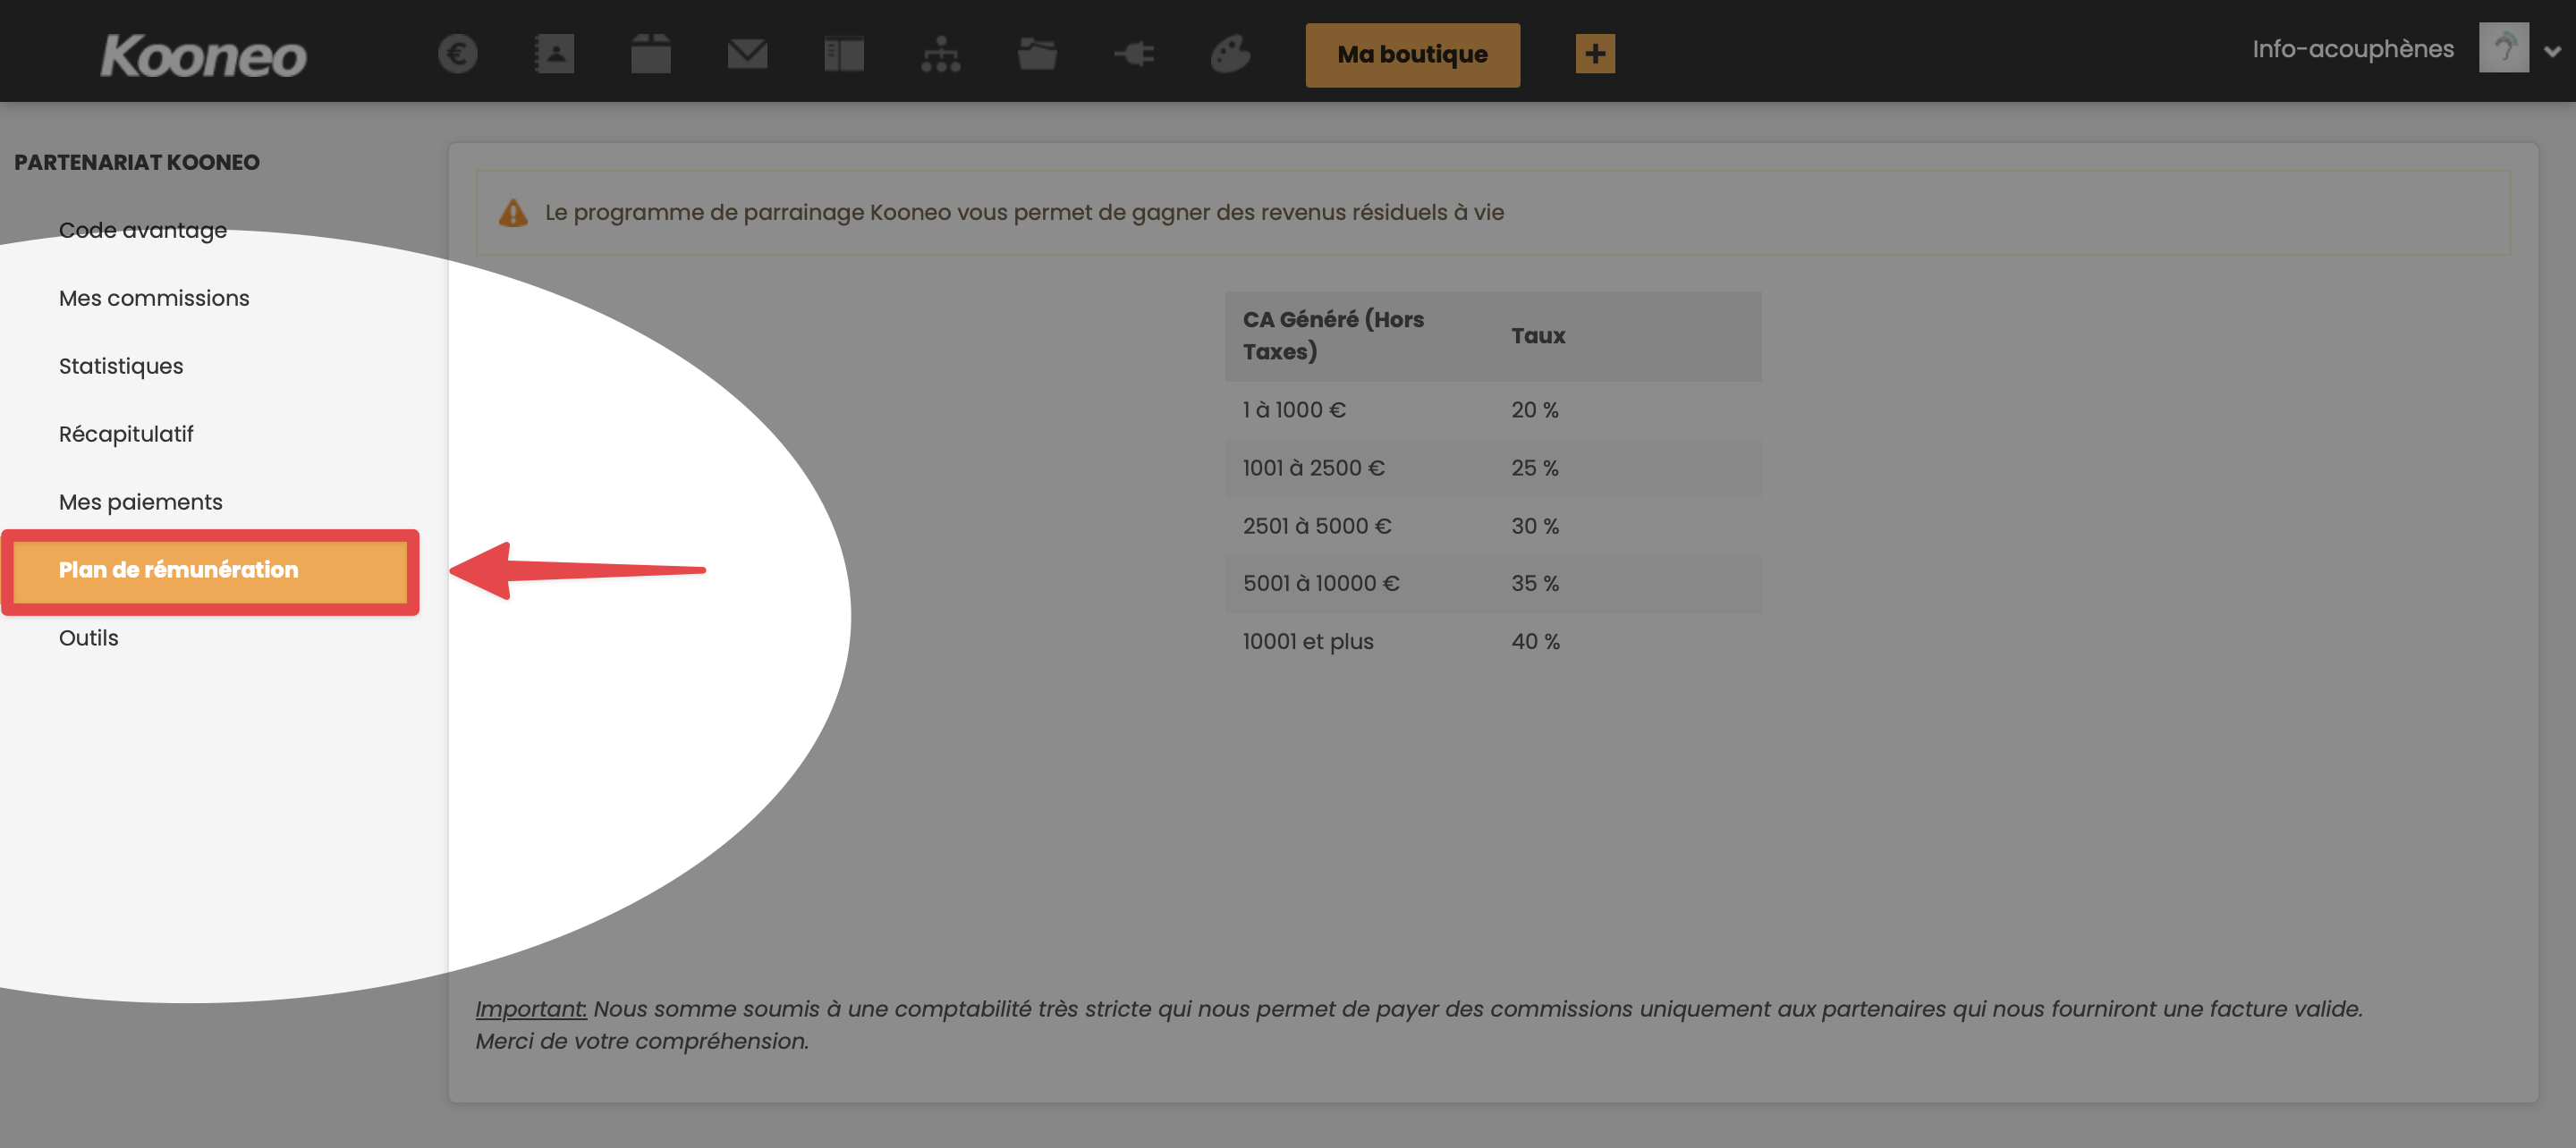Screen dimensions: 2576x1148
Task: Select Plan de rémunération menu item
Action: (x=210, y=570)
